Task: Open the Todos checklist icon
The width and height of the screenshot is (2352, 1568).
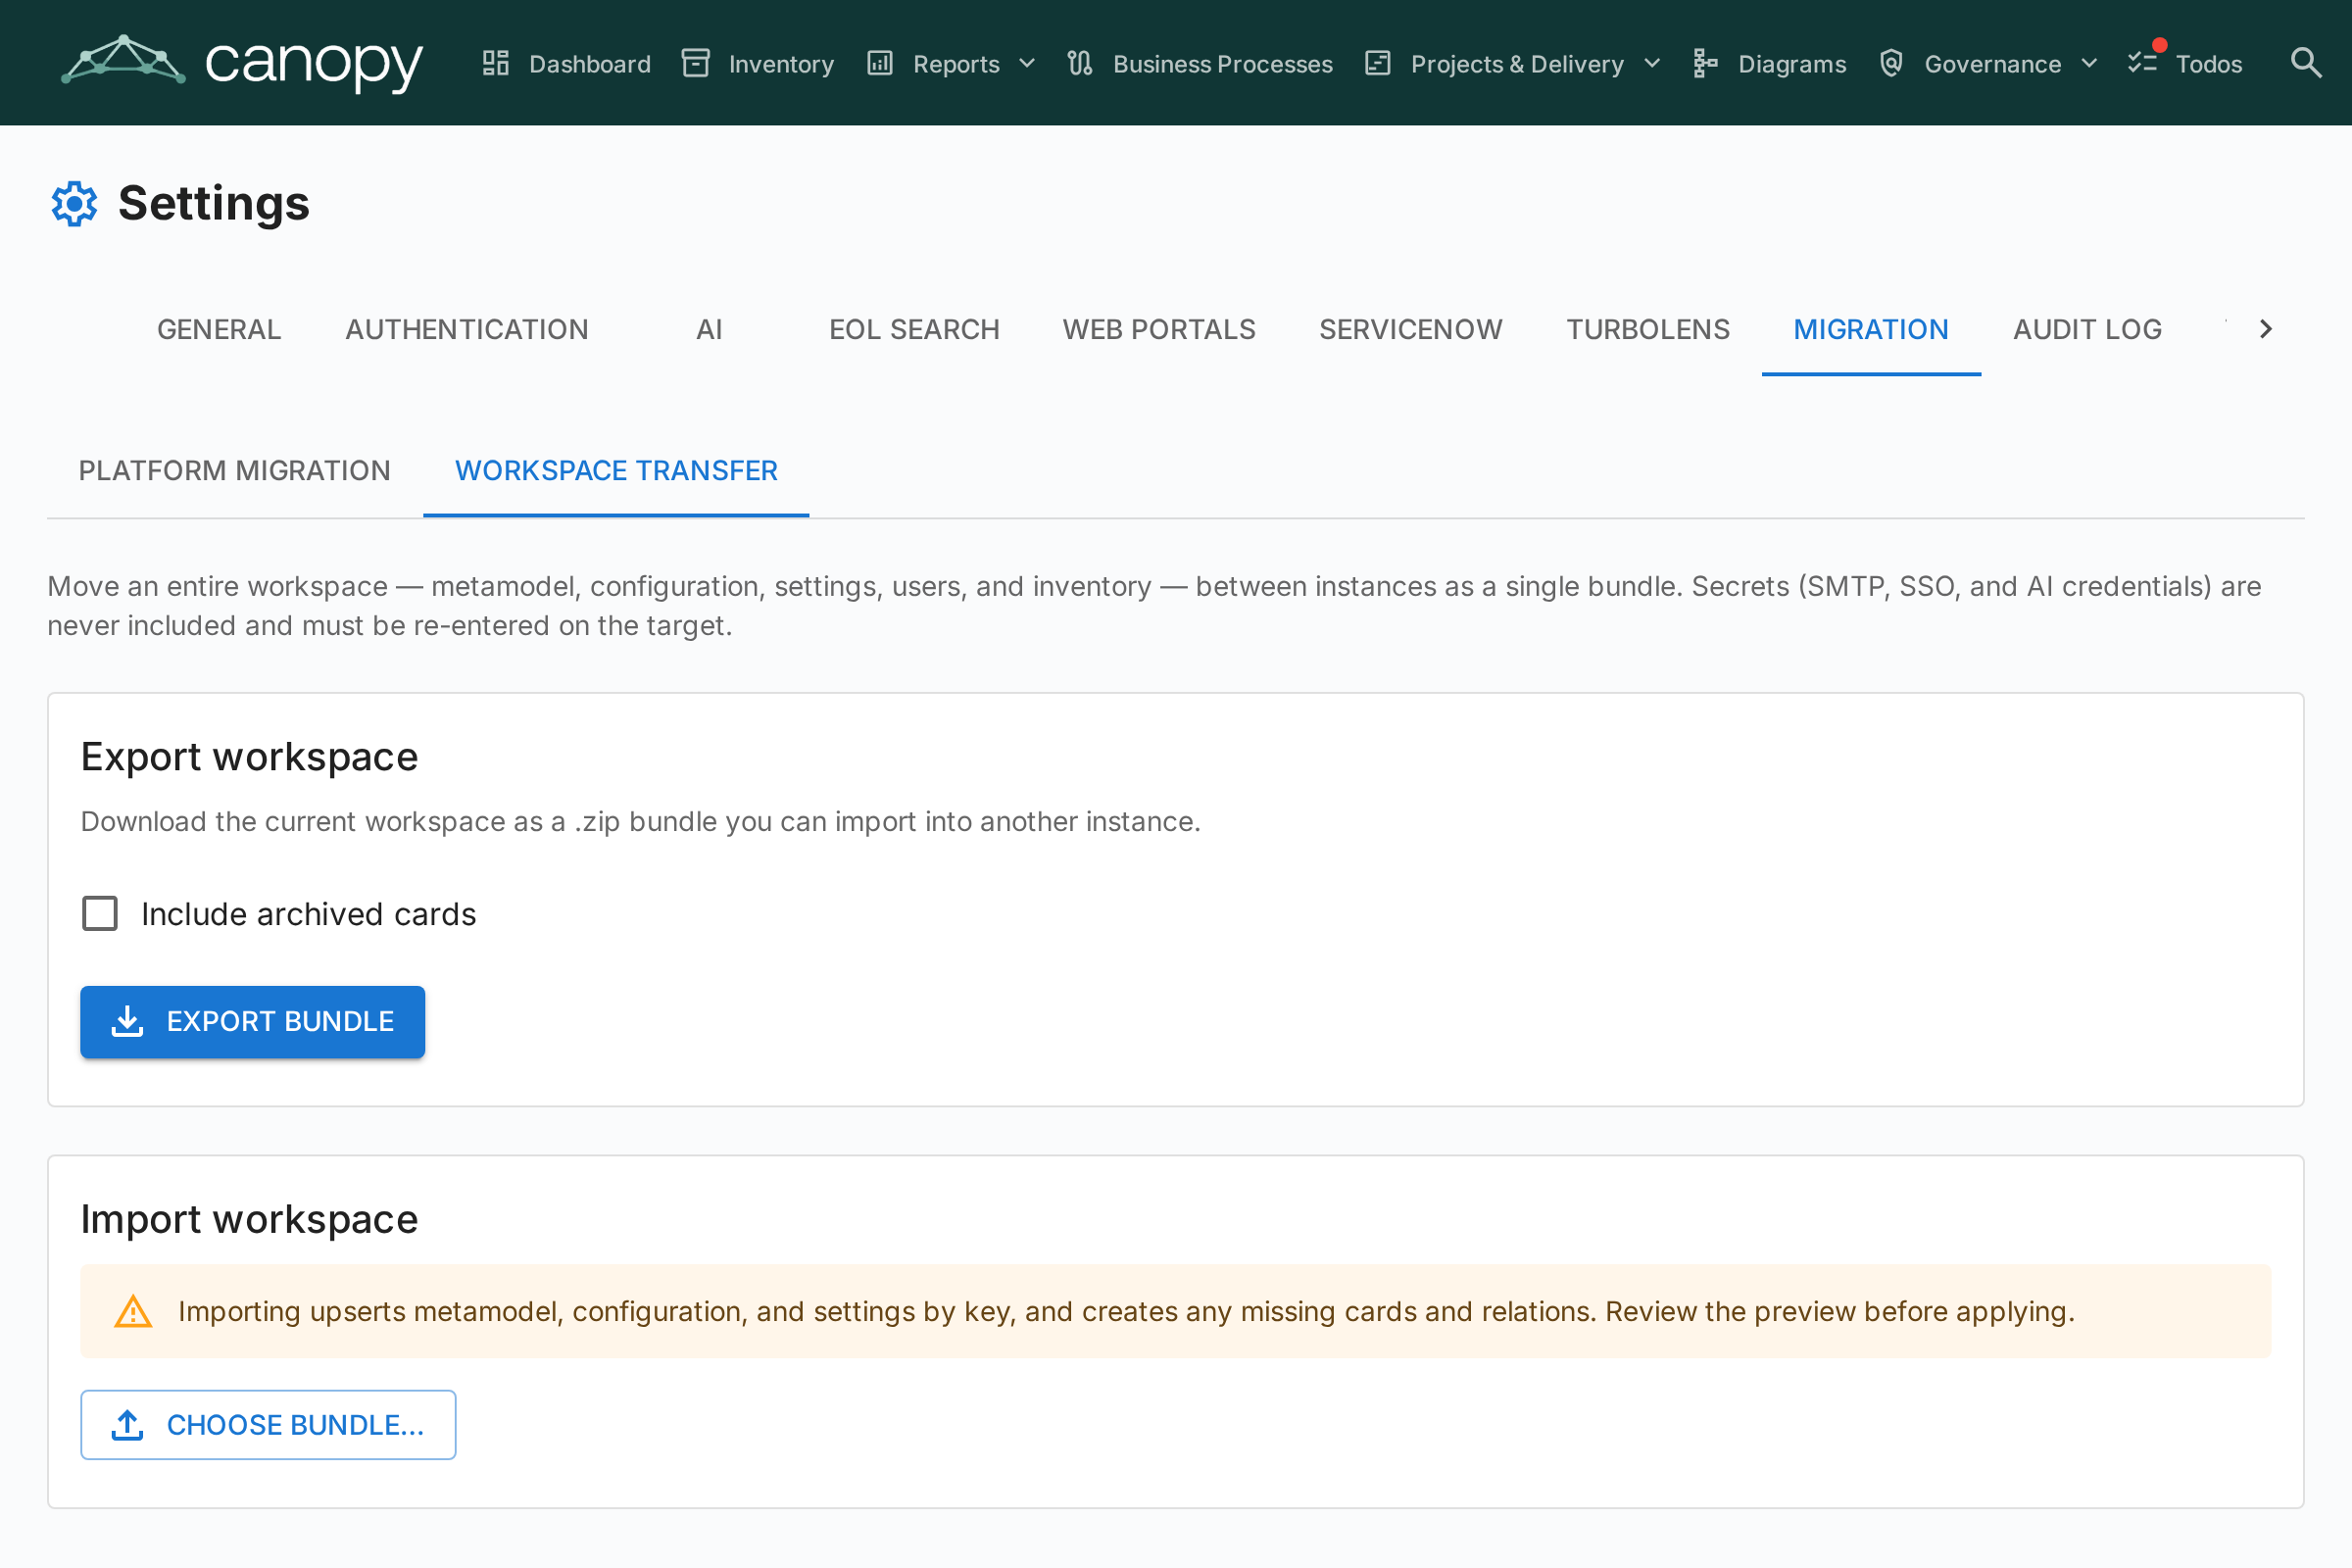Action: click(2143, 61)
